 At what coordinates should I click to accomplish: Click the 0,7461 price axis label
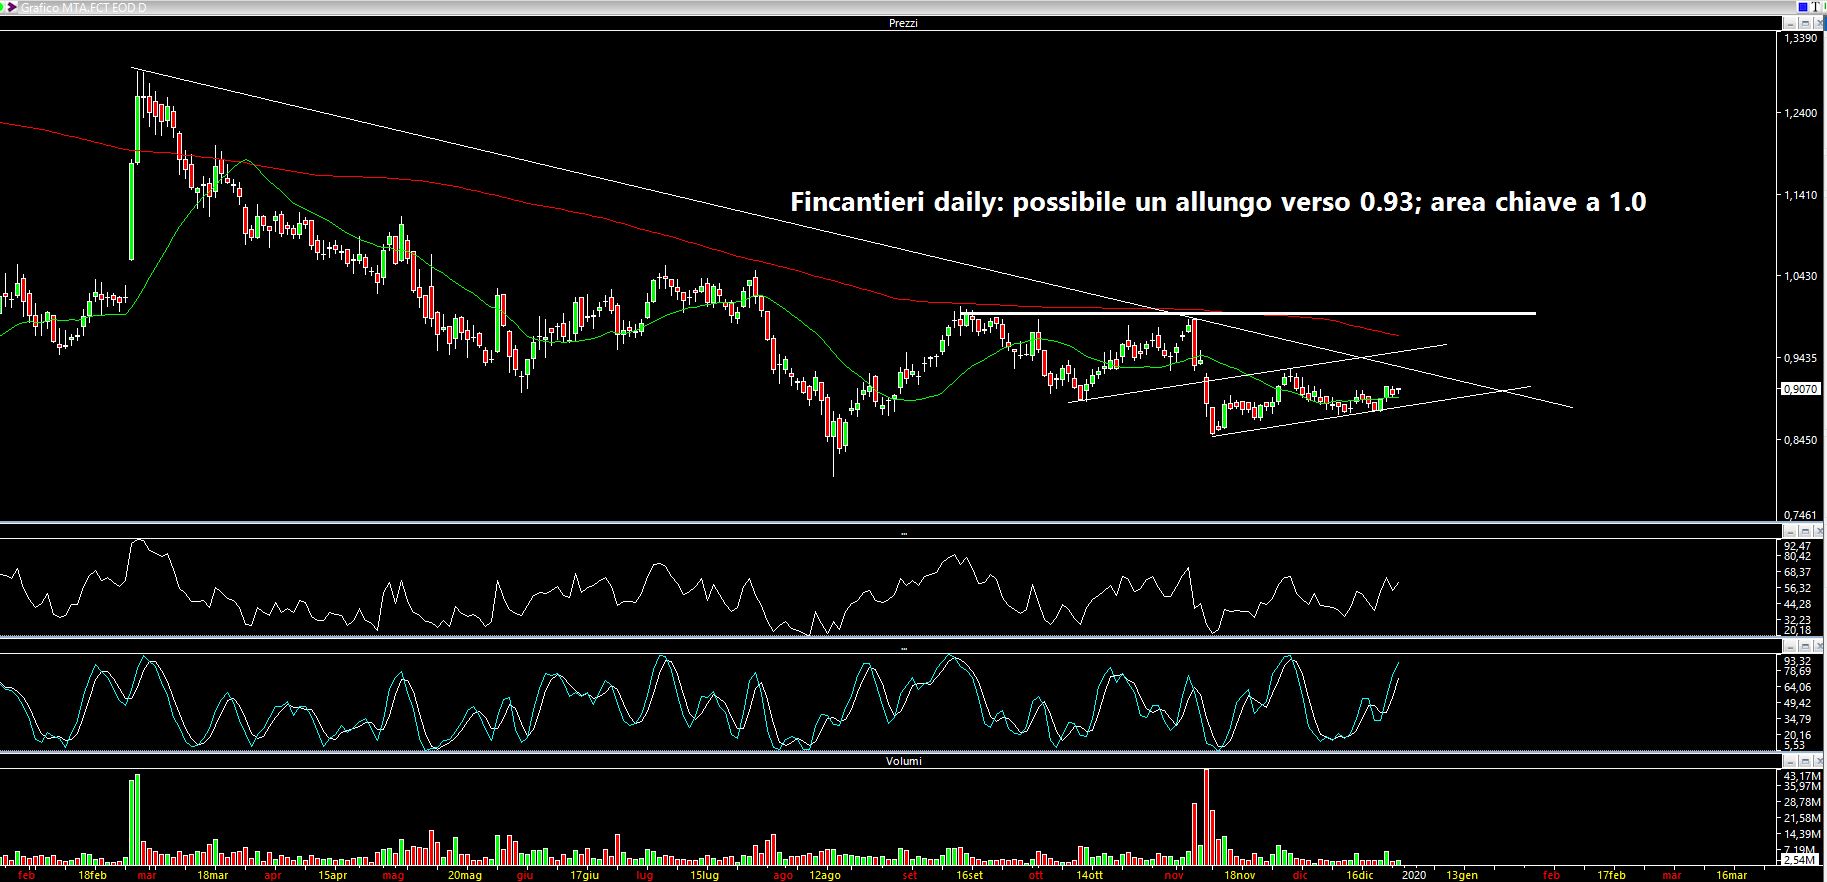[1801, 516]
